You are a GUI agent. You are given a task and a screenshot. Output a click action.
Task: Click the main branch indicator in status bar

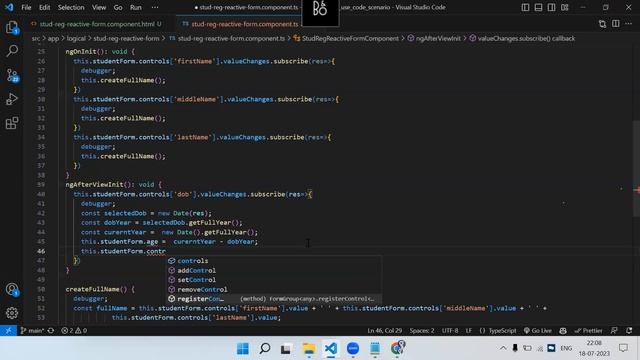pyautogui.click(x=32, y=331)
